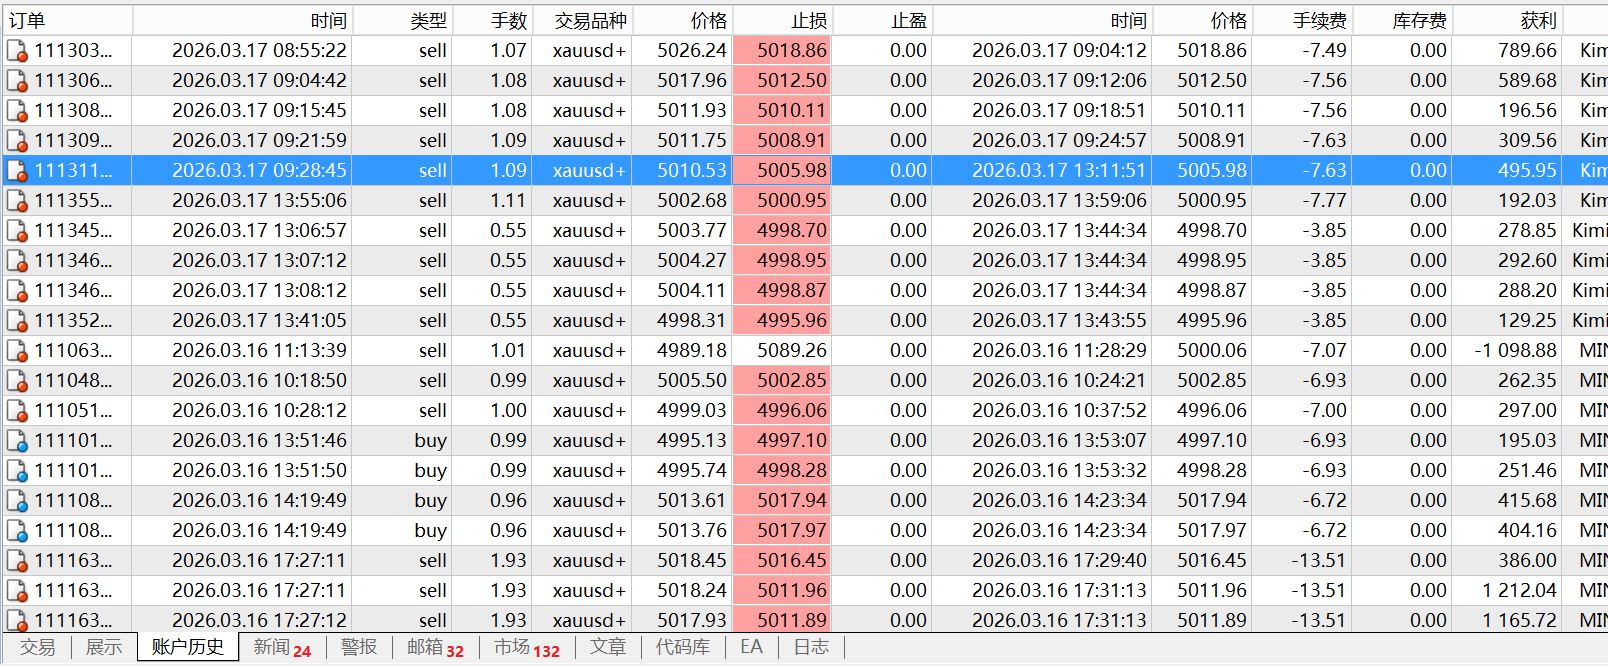1608x666 pixels.
Task: Open the 警报 tab
Action: click(359, 647)
